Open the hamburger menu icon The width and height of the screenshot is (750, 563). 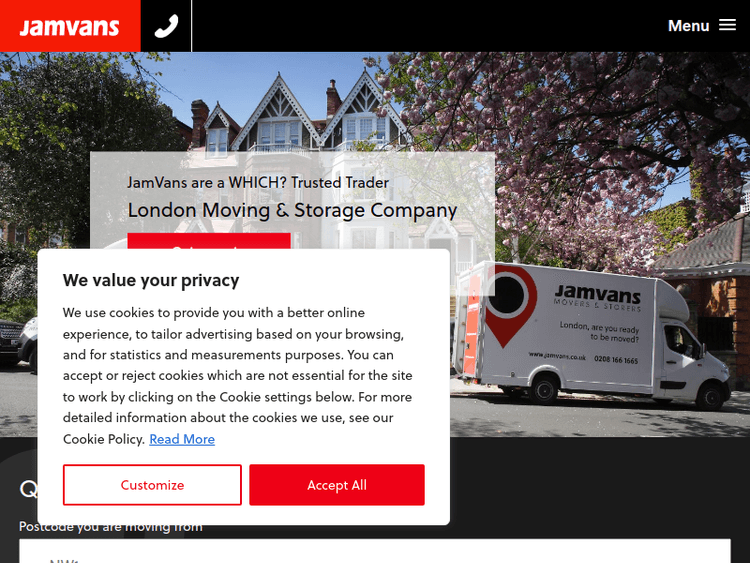point(728,25)
